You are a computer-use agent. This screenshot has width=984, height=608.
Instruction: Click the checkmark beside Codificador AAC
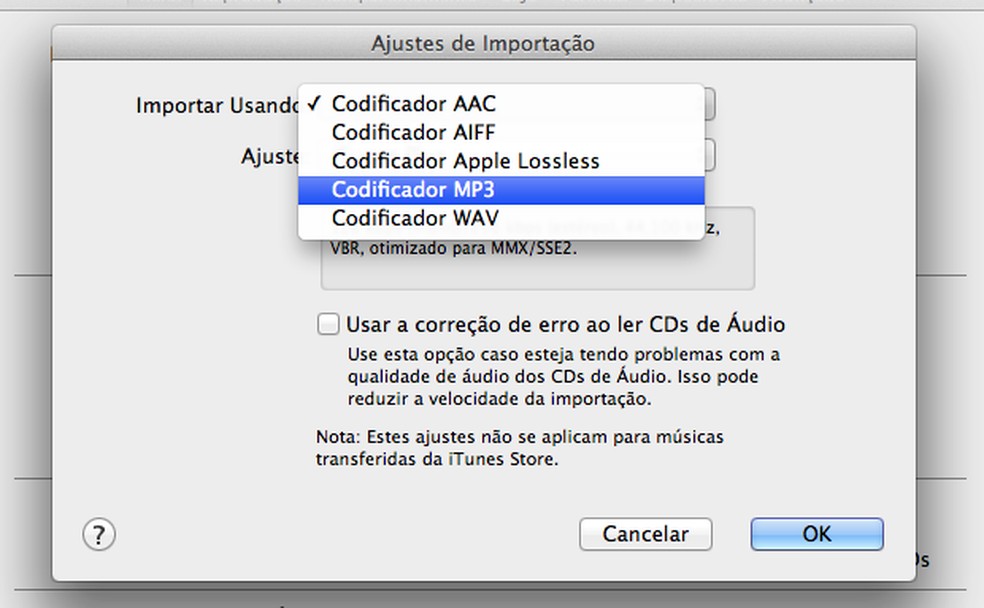click(x=315, y=103)
